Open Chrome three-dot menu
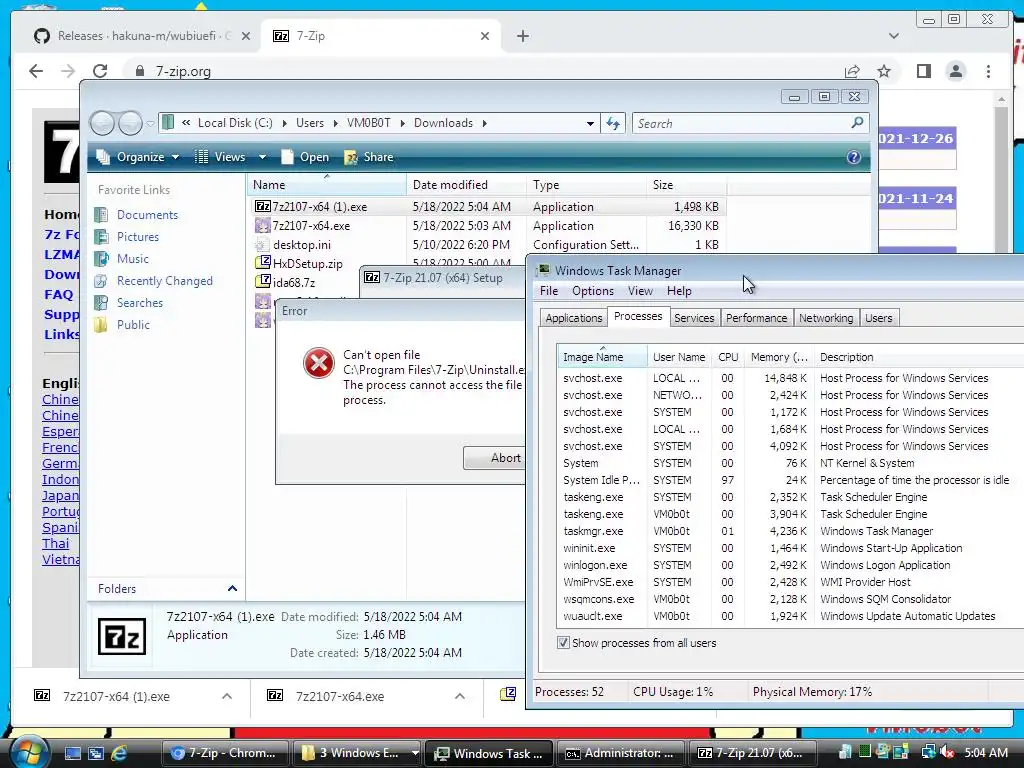The image size is (1024, 768). pyautogui.click(x=988, y=71)
